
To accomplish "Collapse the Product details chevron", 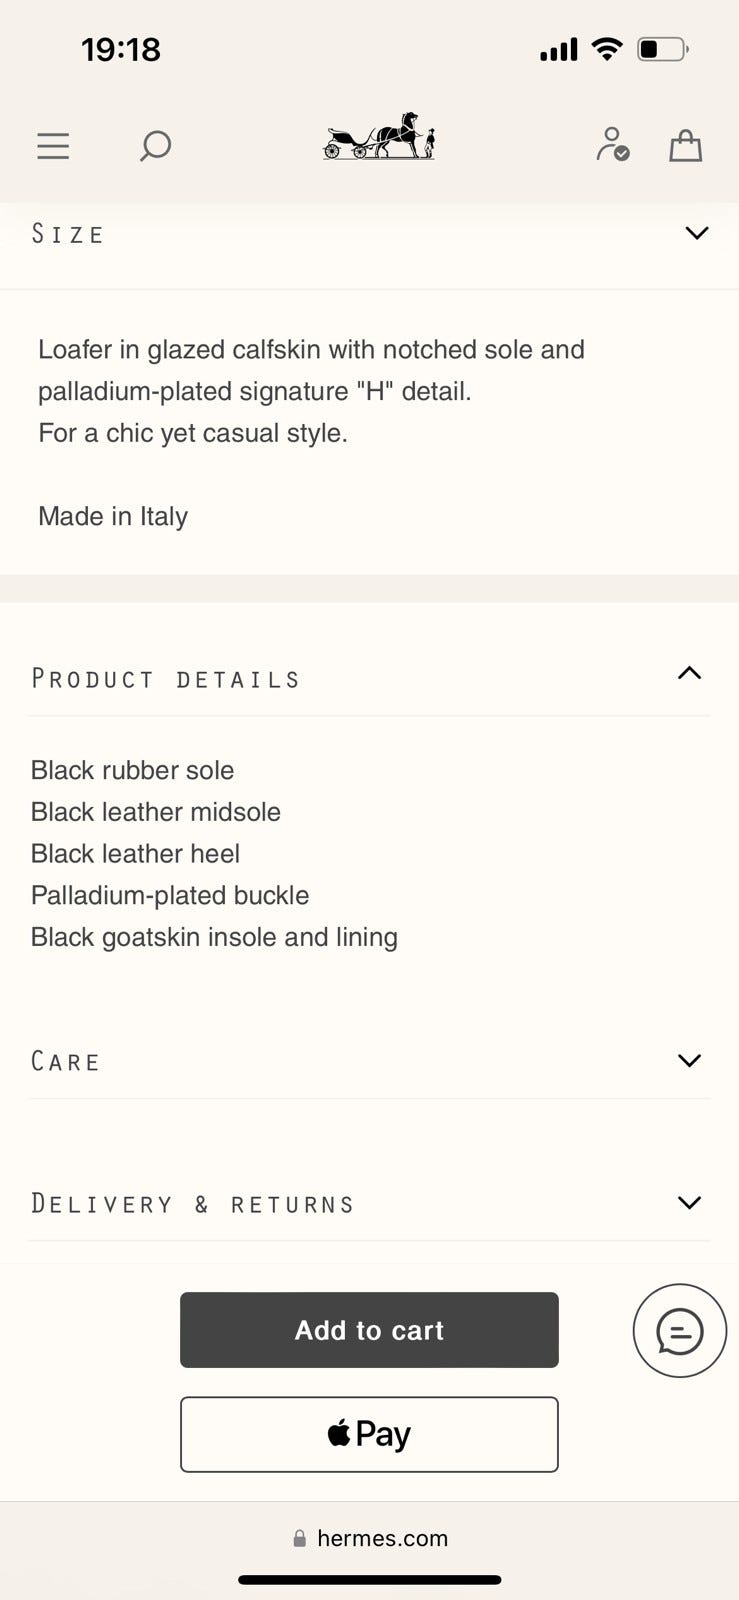I will (x=689, y=673).
